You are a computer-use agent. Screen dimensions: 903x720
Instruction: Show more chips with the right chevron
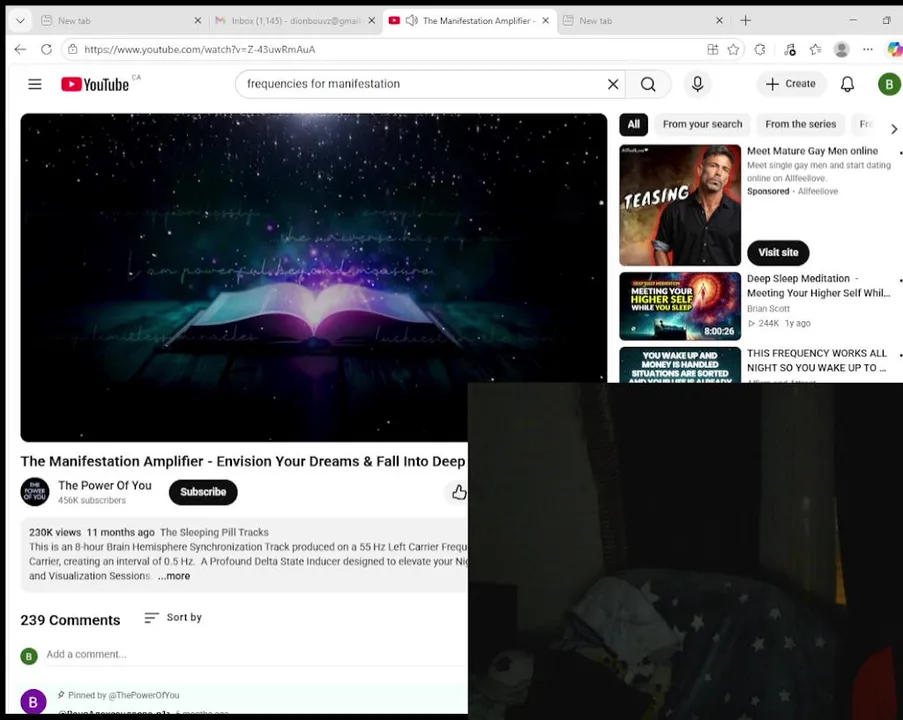(894, 129)
